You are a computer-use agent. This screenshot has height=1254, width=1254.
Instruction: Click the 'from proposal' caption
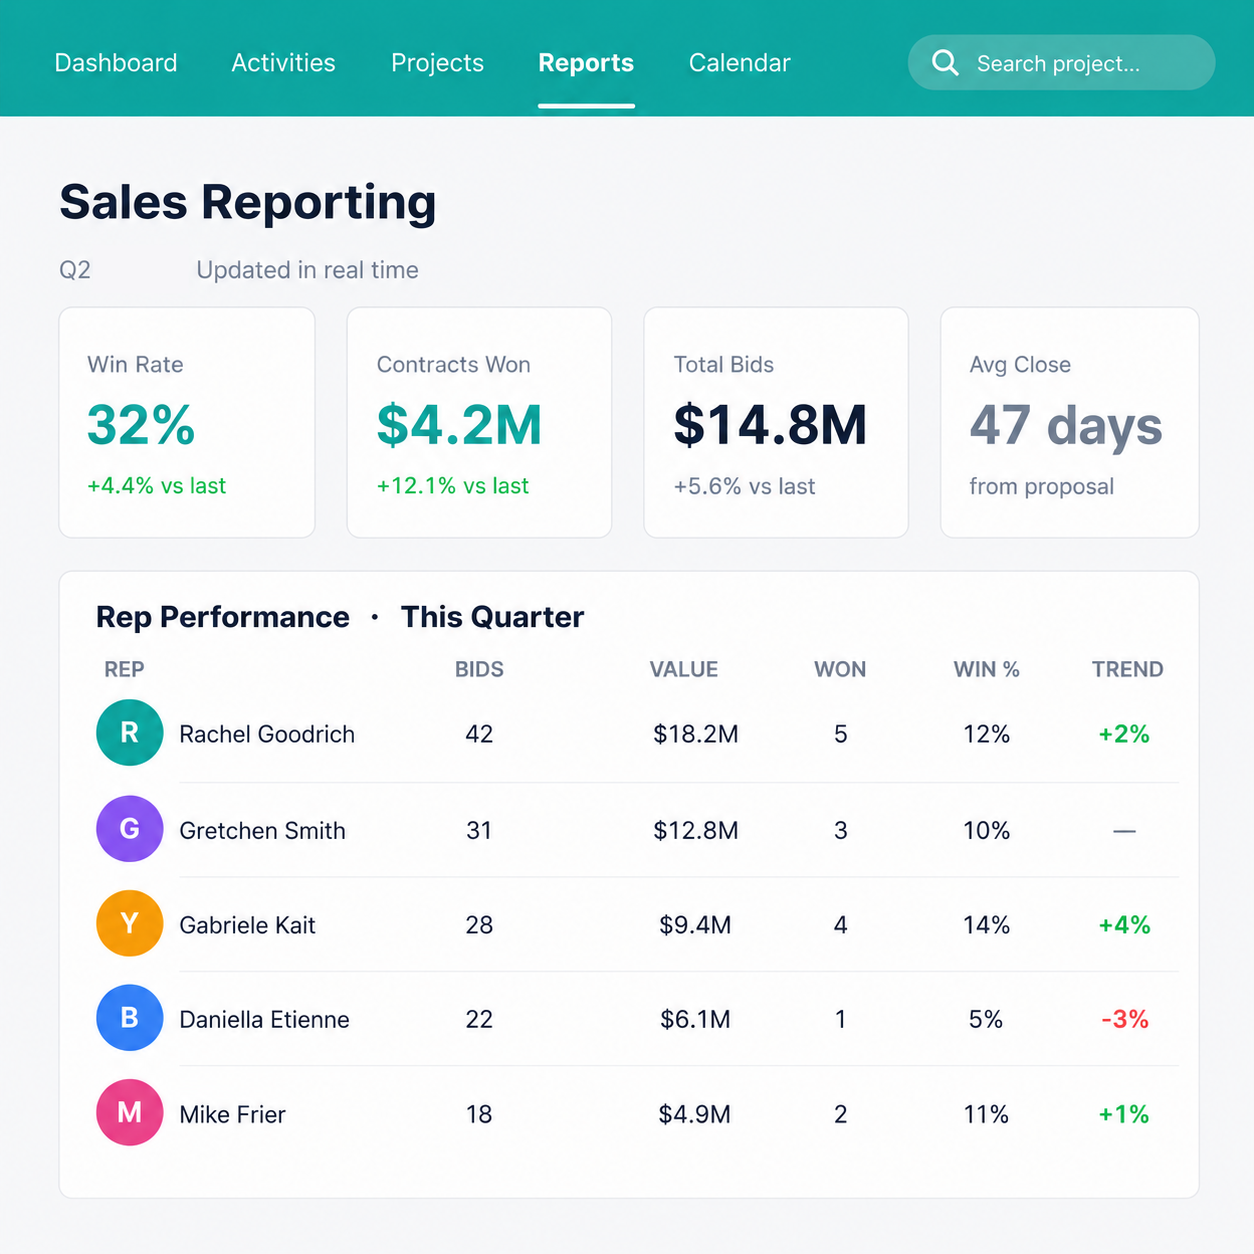coord(1041,486)
